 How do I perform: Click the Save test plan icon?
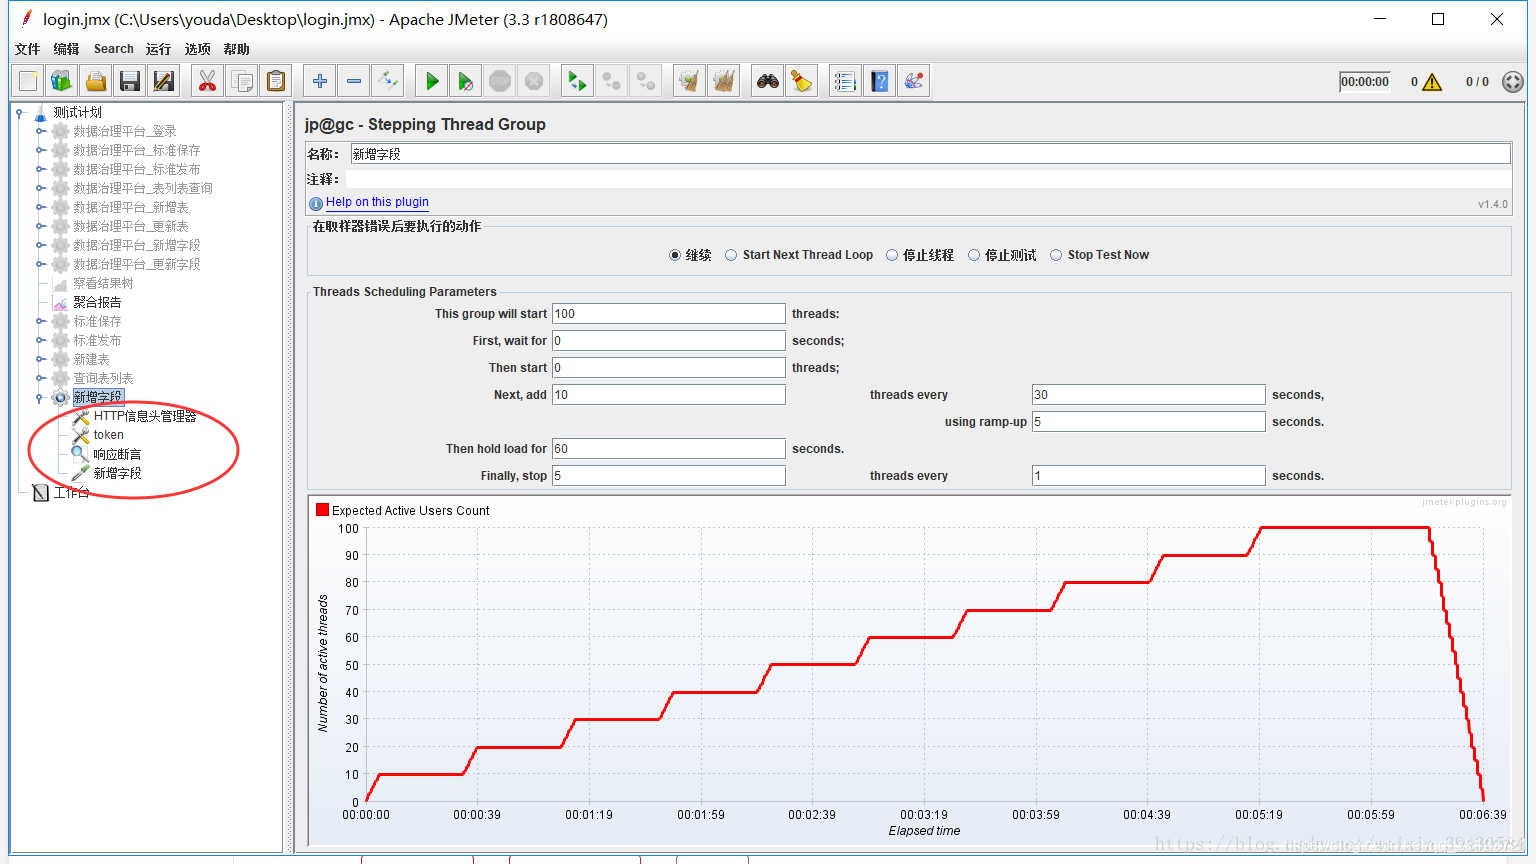pos(129,81)
